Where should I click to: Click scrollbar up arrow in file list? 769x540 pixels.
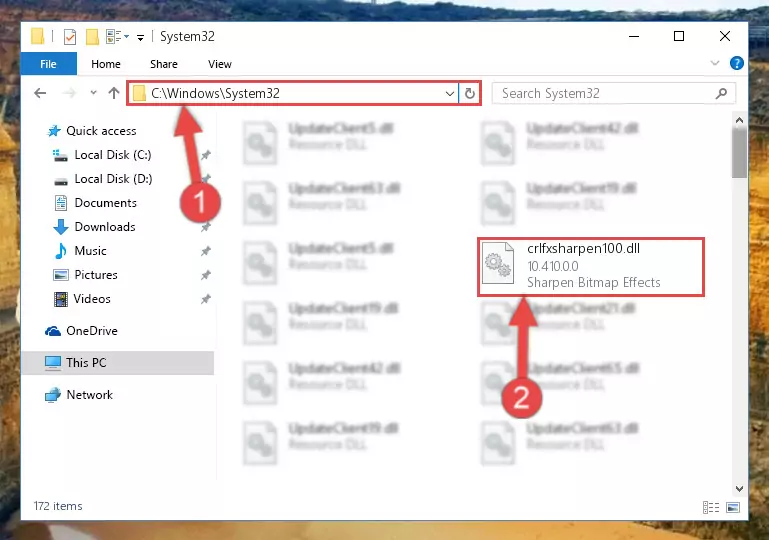click(x=739, y=120)
